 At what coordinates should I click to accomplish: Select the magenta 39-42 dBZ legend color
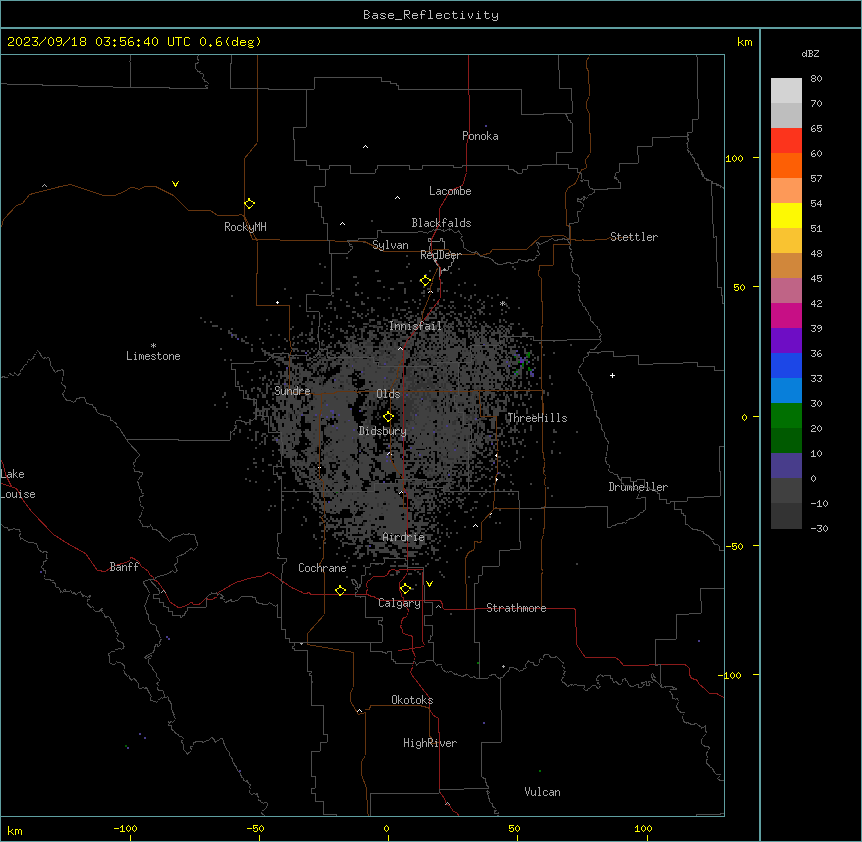click(x=786, y=315)
